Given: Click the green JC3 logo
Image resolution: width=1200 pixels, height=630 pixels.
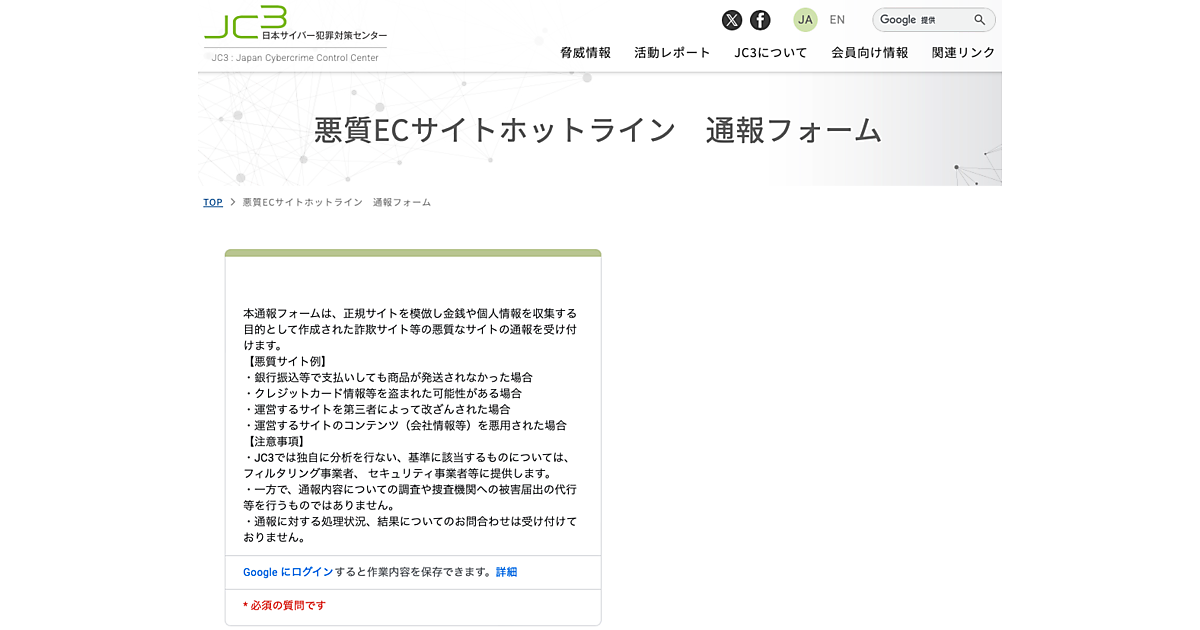Looking at the screenshot, I should (x=247, y=21).
